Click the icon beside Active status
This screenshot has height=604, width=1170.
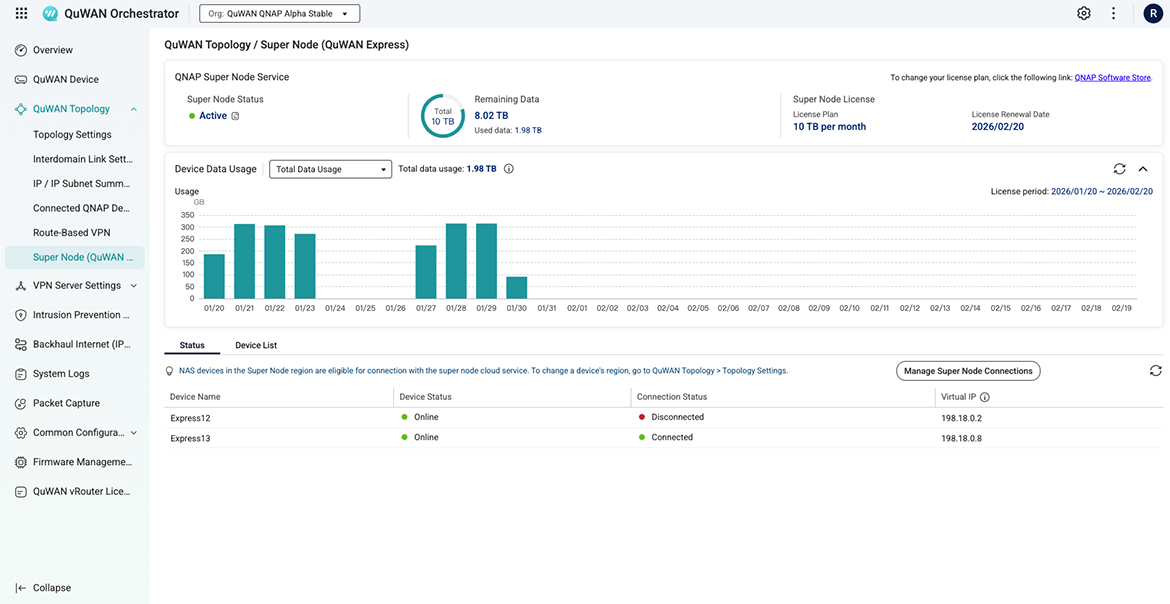click(x=235, y=116)
